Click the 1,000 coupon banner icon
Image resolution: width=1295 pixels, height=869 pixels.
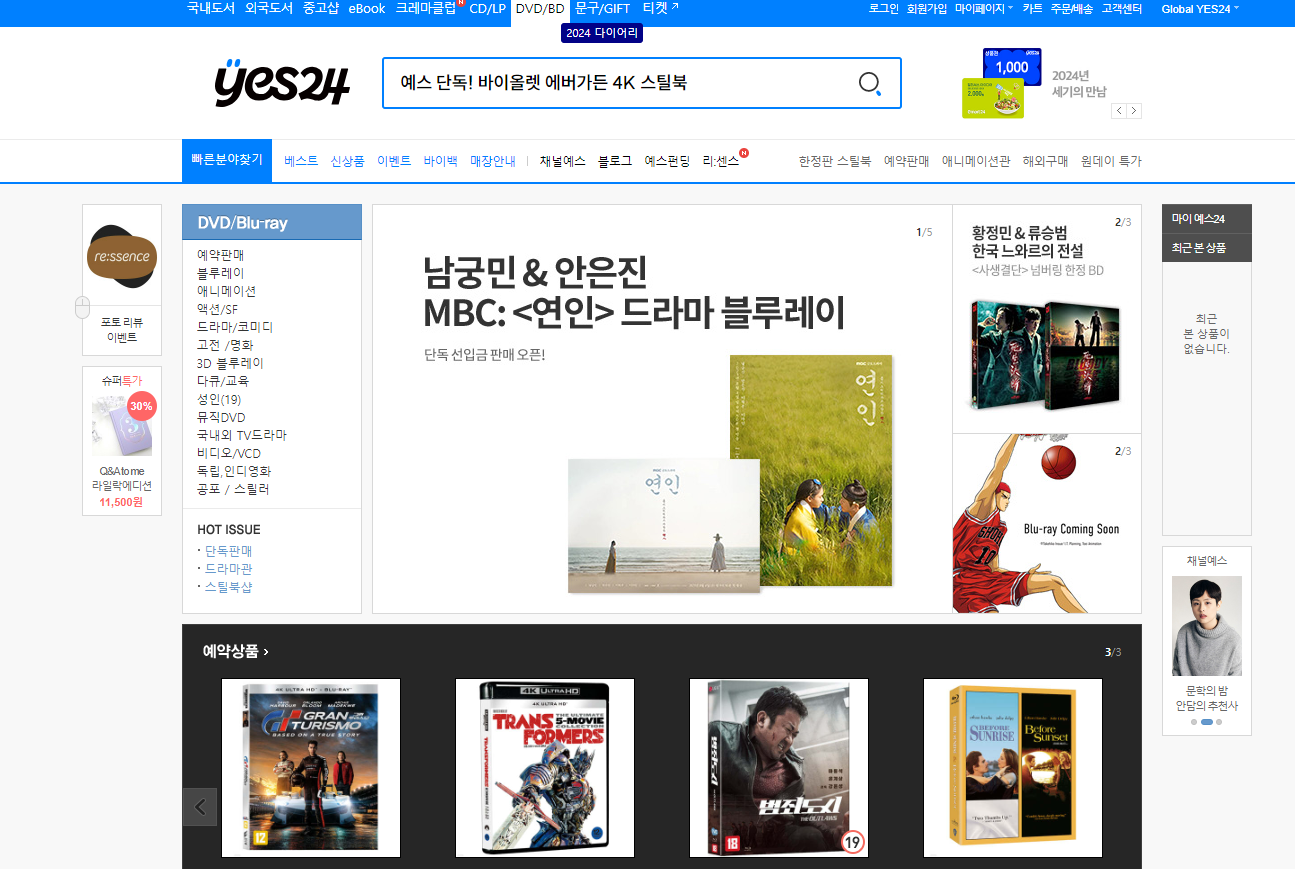click(1012, 66)
